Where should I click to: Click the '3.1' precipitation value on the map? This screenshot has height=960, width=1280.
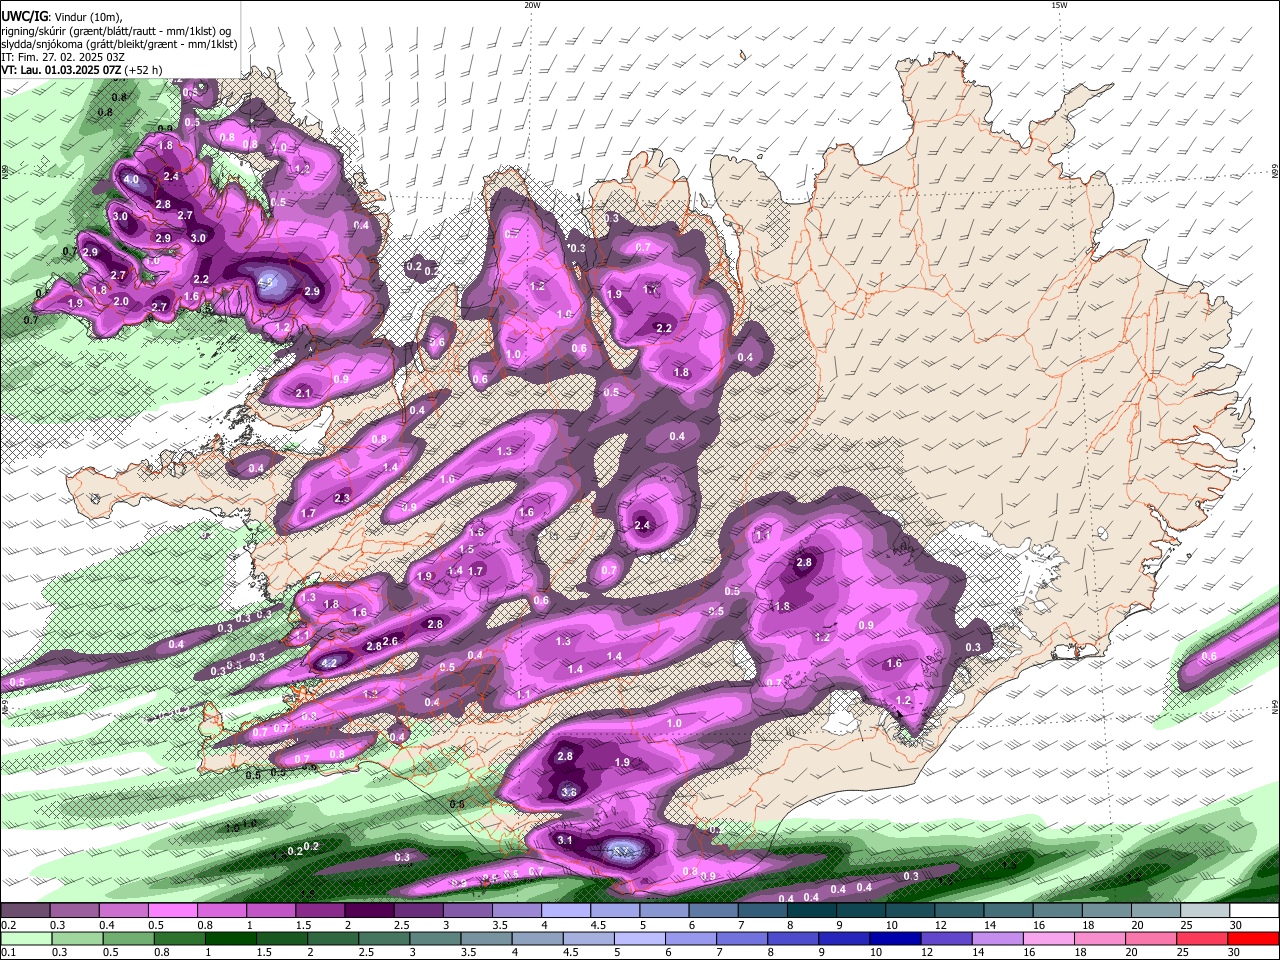pyautogui.click(x=564, y=840)
